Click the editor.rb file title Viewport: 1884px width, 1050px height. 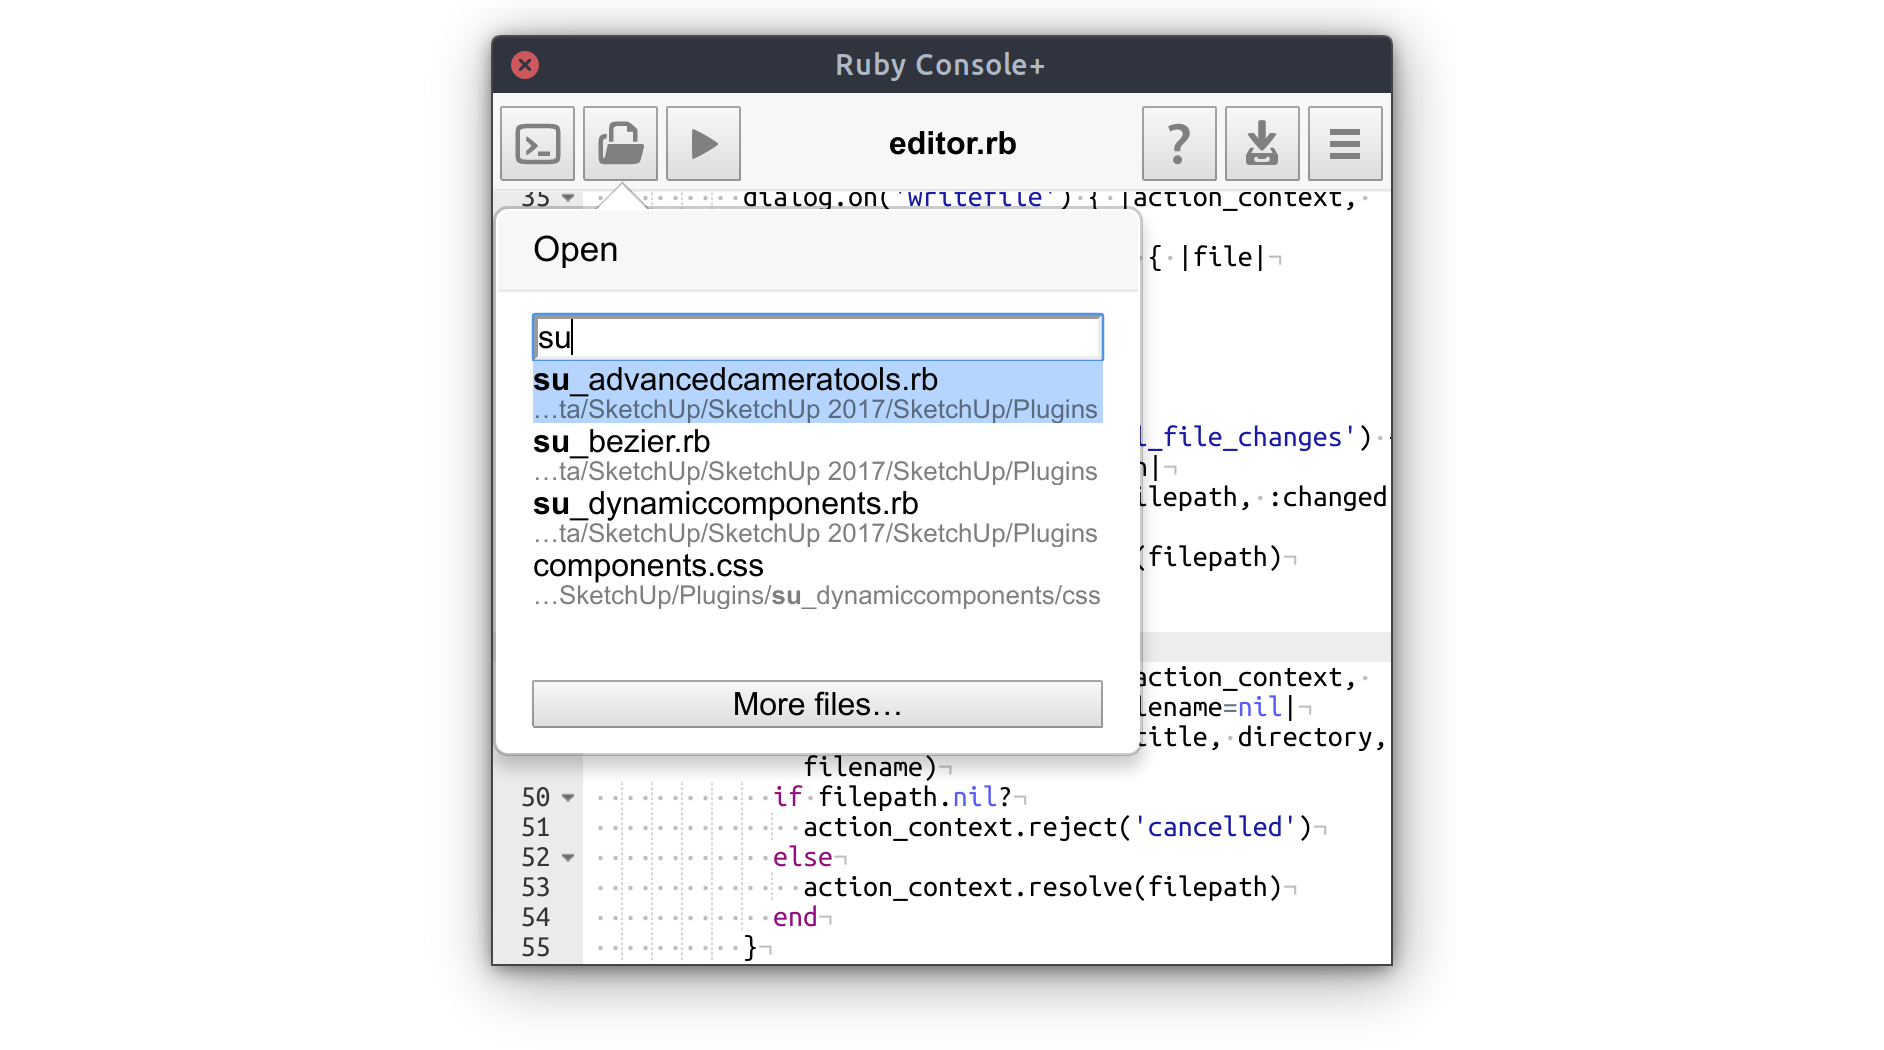(952, 144)
